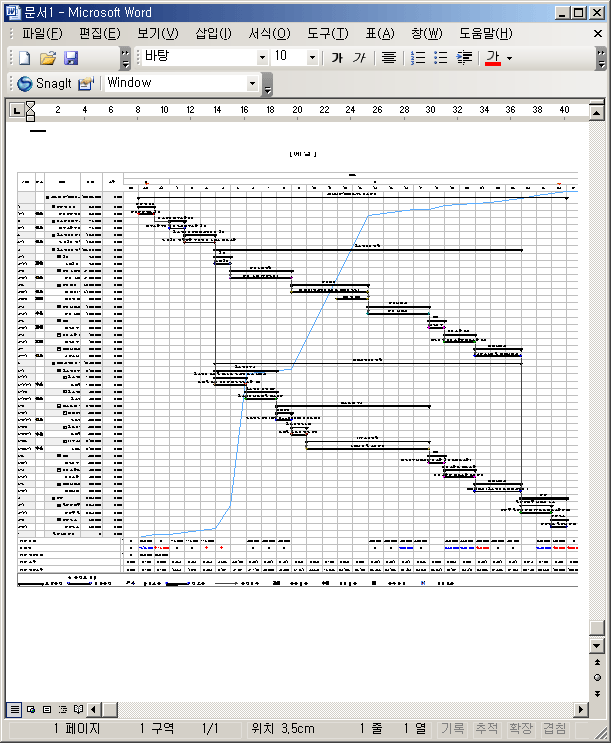Apply numbered list formatting
The image size is (611, 743).
pos(419,58)
